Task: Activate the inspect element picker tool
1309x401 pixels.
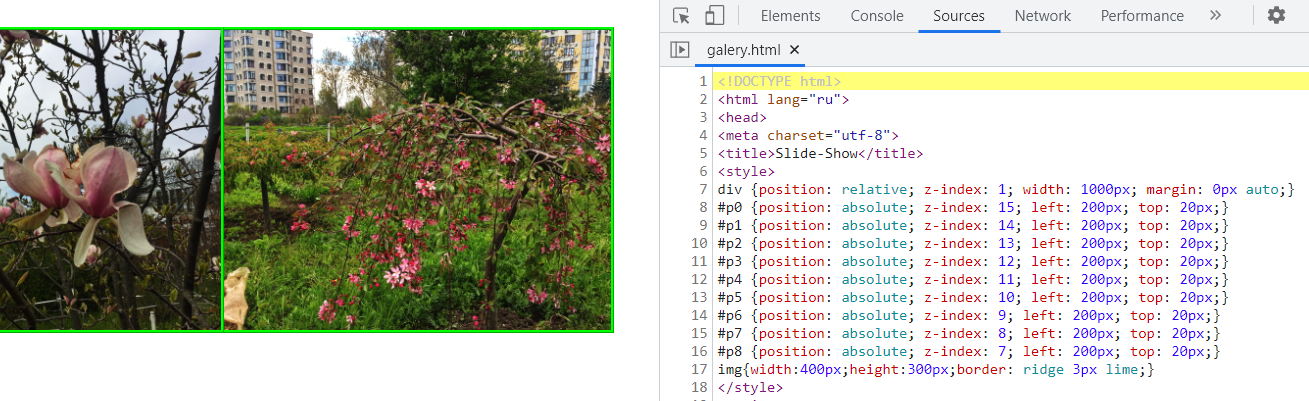Action: point(682,16)
